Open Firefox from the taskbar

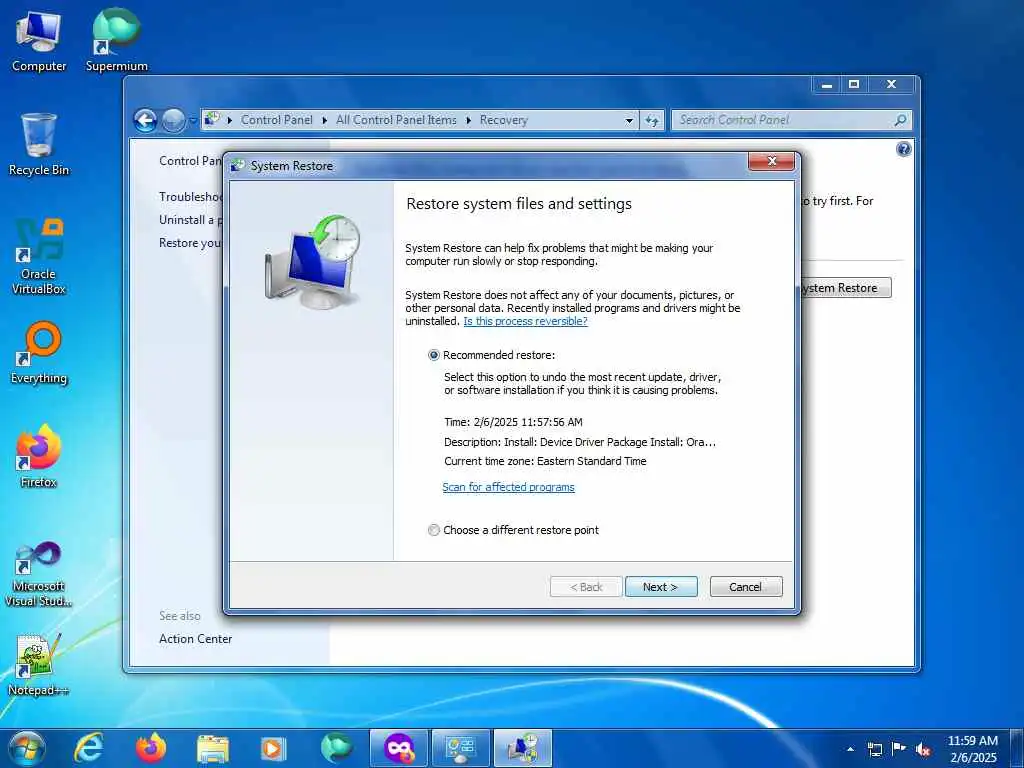click(x=151, y=748)
